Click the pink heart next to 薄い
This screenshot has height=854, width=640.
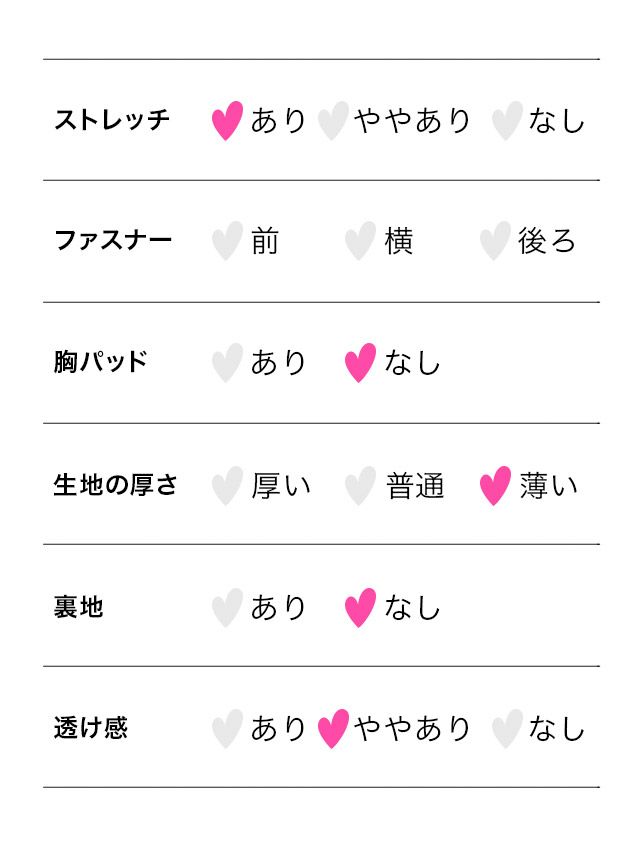click(495, 486)
